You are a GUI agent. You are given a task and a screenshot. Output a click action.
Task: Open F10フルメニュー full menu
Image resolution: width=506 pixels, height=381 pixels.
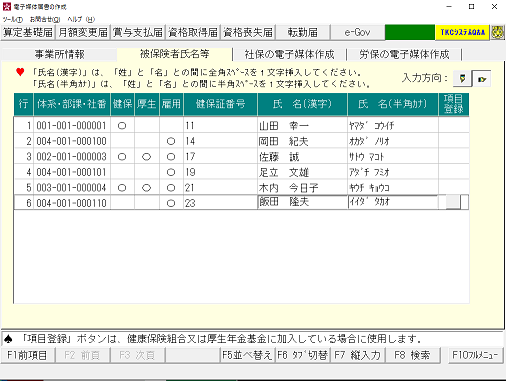pyautogui.click(x=475, y=355)
